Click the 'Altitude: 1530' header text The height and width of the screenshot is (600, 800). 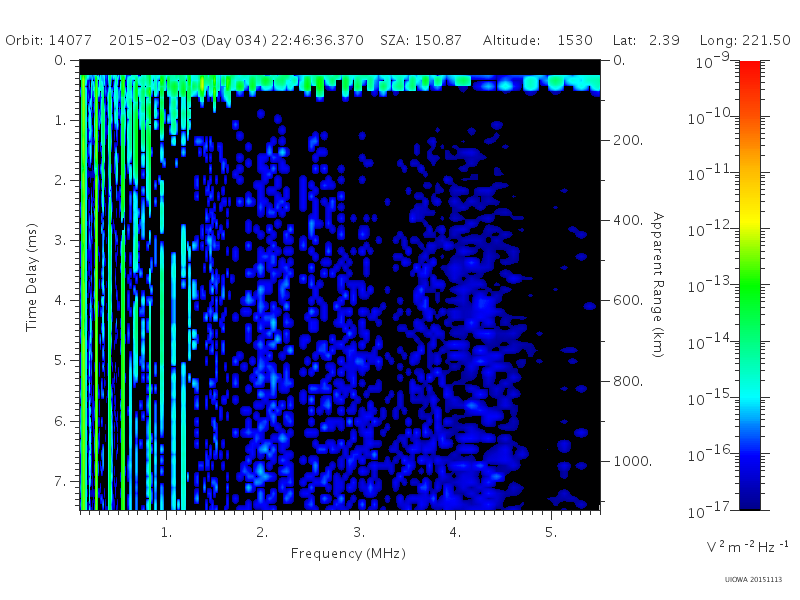click(538, 40)
